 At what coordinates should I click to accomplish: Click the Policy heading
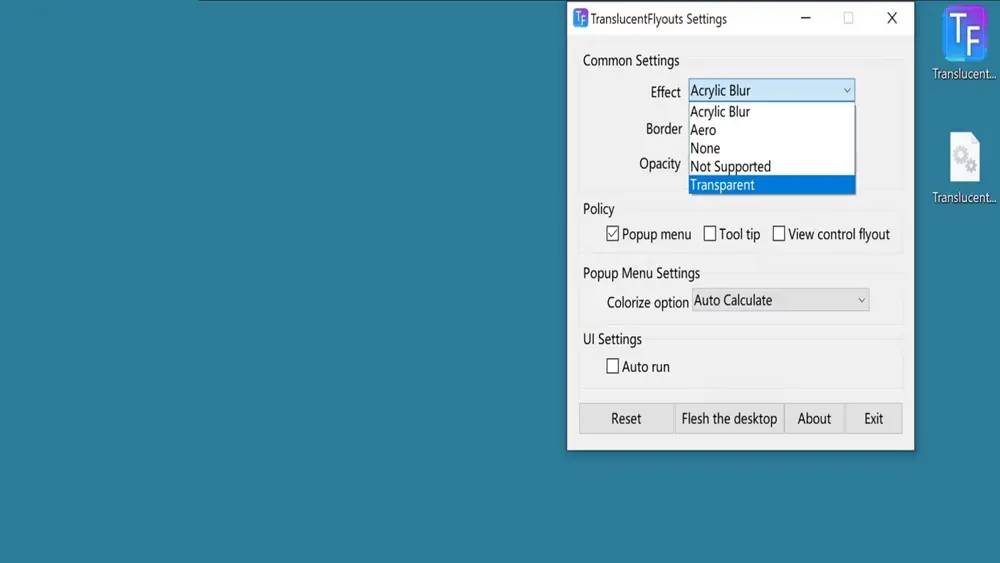click(x=598, y=209)
